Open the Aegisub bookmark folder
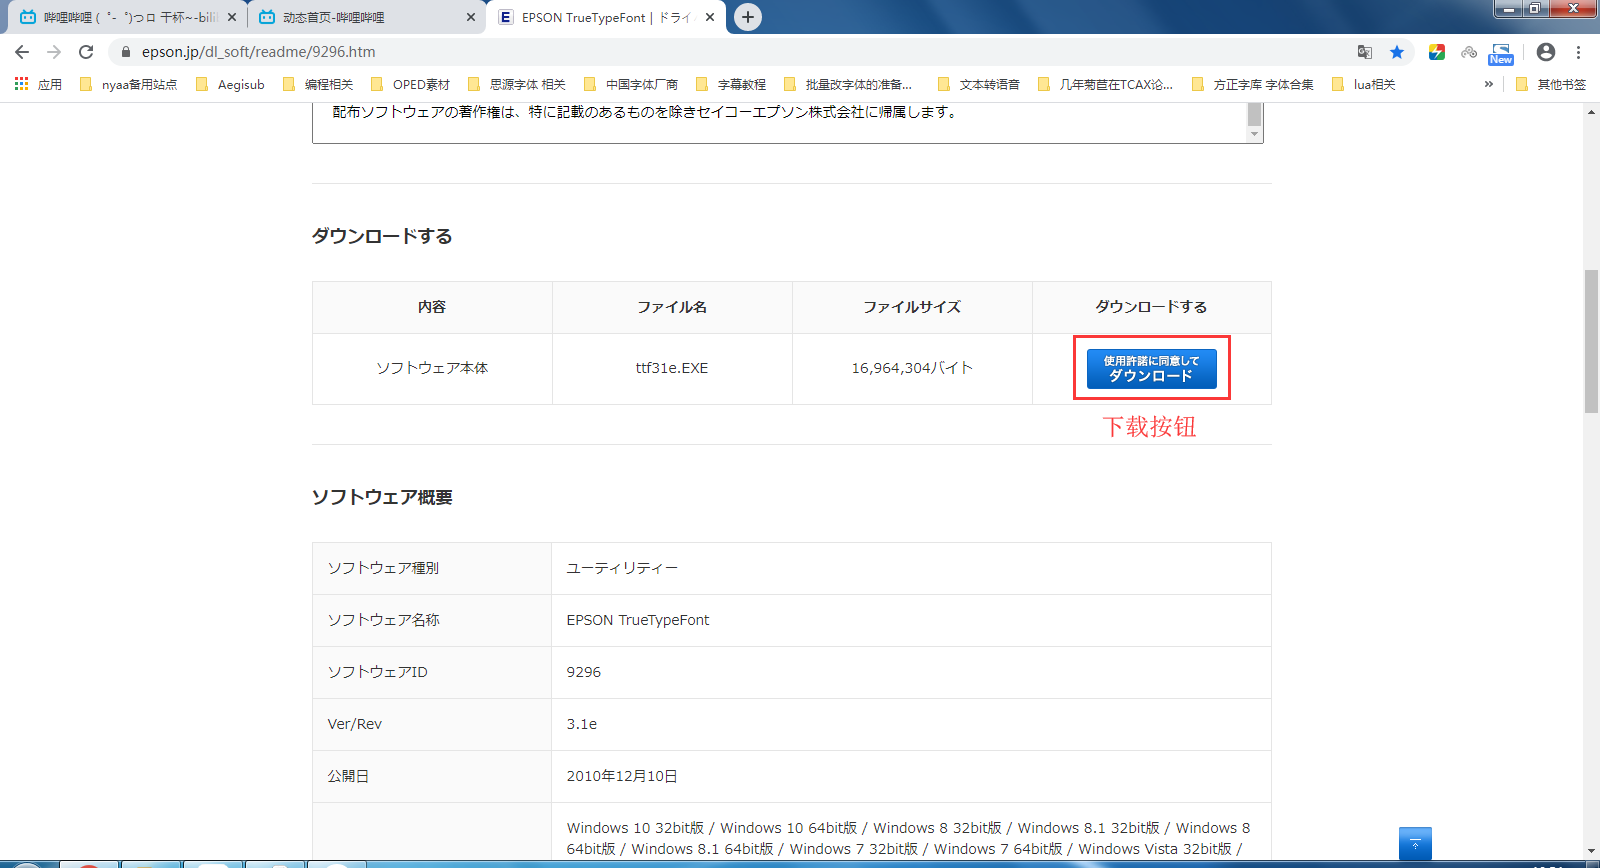Image resolution: width=1600 pixels, height=868 pixels. (230, 85)
